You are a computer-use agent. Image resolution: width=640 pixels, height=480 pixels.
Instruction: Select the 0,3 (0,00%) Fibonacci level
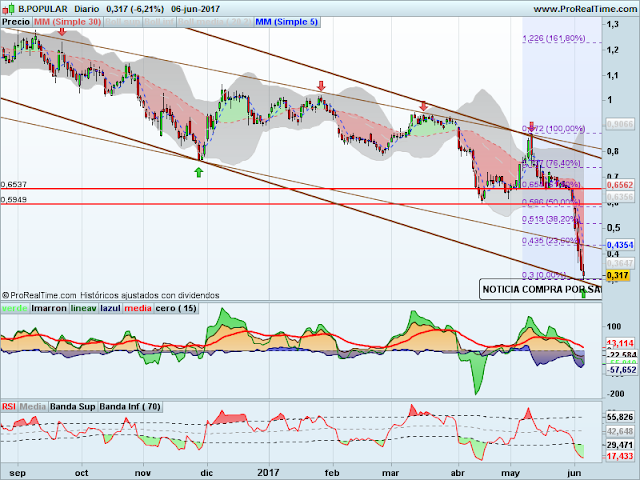click(544, 275)
